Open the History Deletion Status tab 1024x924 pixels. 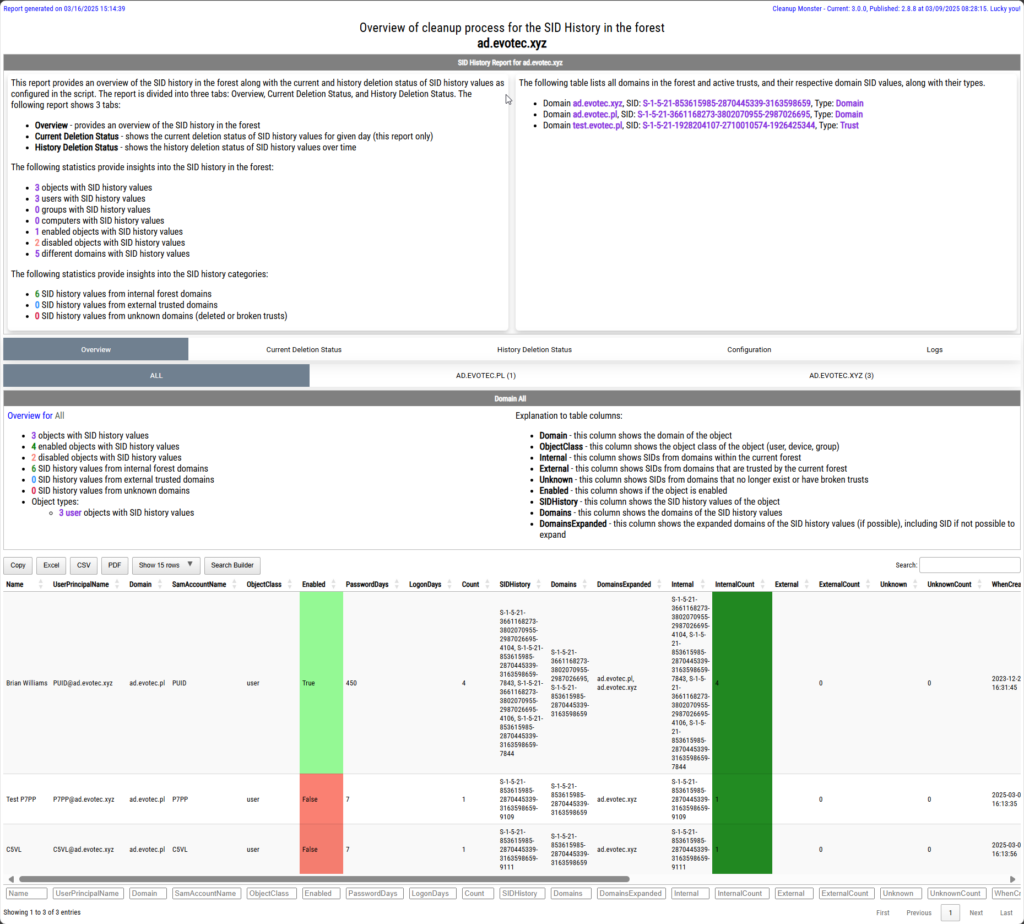pyautogui.click(x=533, y=349)
